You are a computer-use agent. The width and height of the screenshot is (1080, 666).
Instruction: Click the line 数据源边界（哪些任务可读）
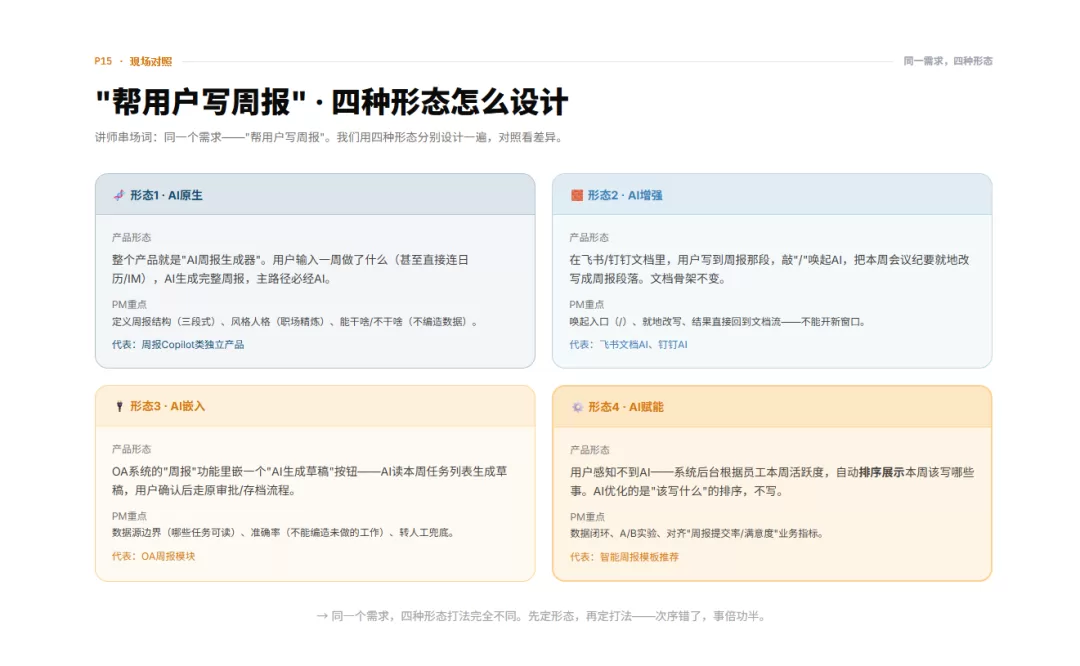click(x=284, y=532)
